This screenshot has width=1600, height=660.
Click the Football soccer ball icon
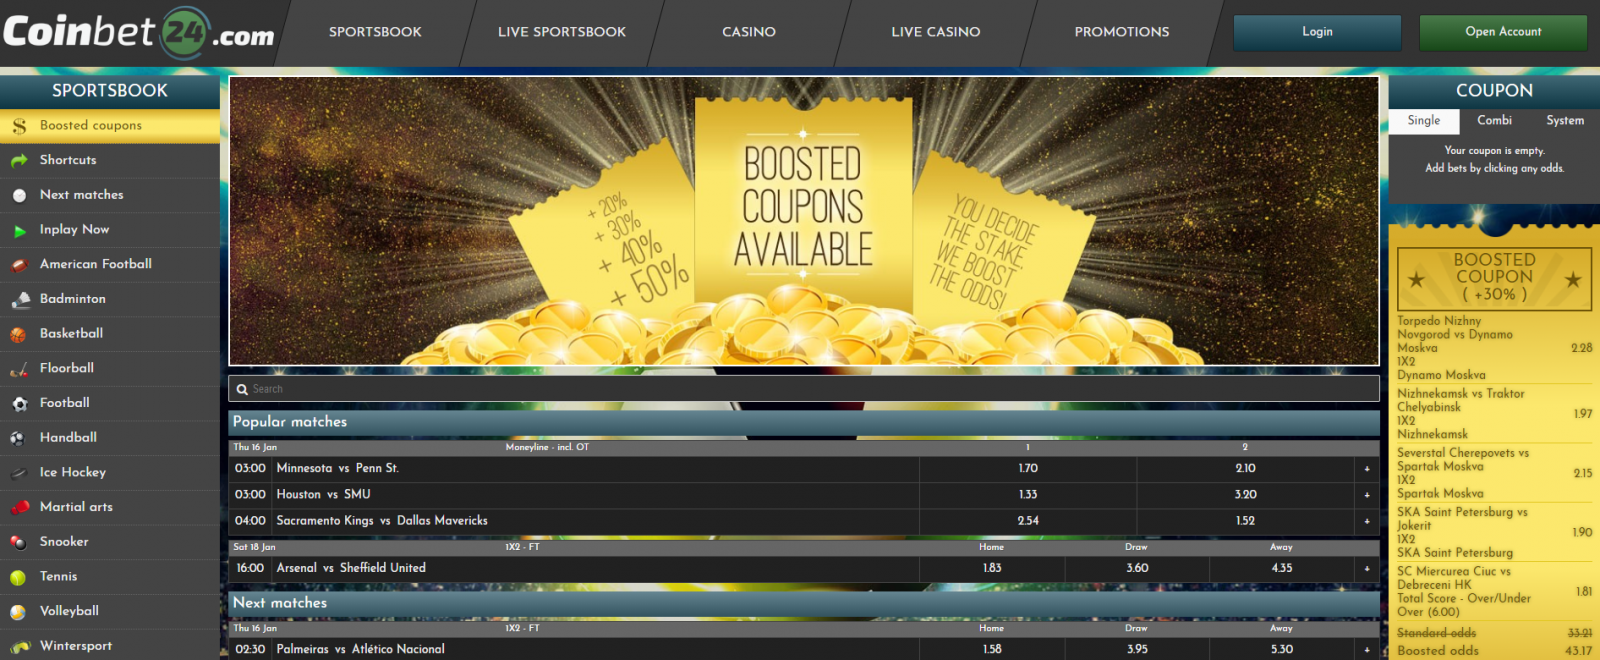click(19, 403)
